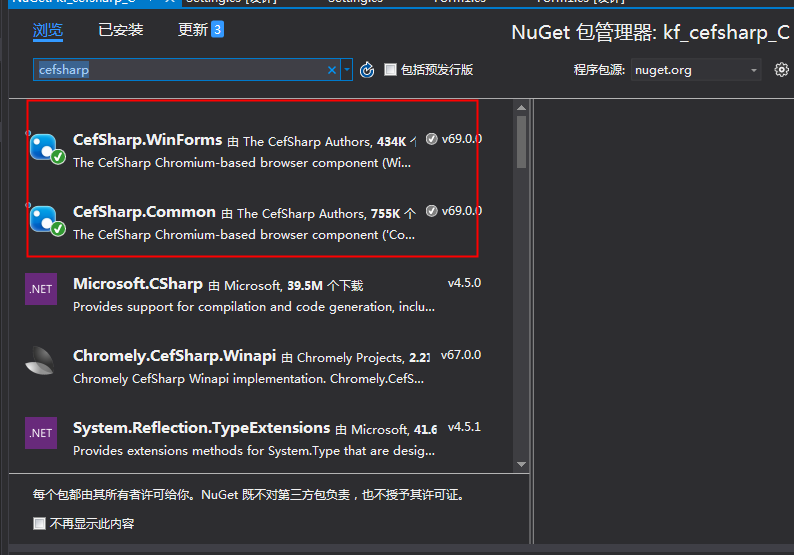Open the 已安装 tab

pos(121,30)
